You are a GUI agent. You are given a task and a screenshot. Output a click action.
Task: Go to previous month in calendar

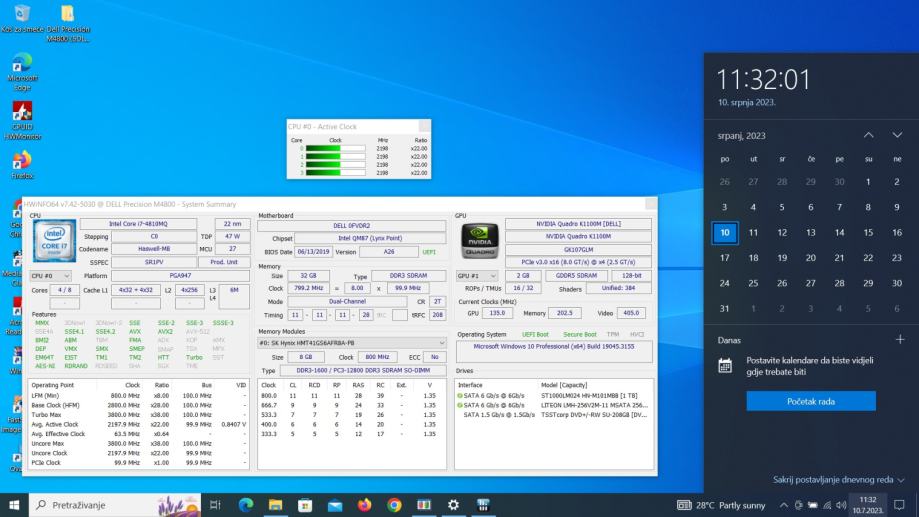tap(868, 135)
